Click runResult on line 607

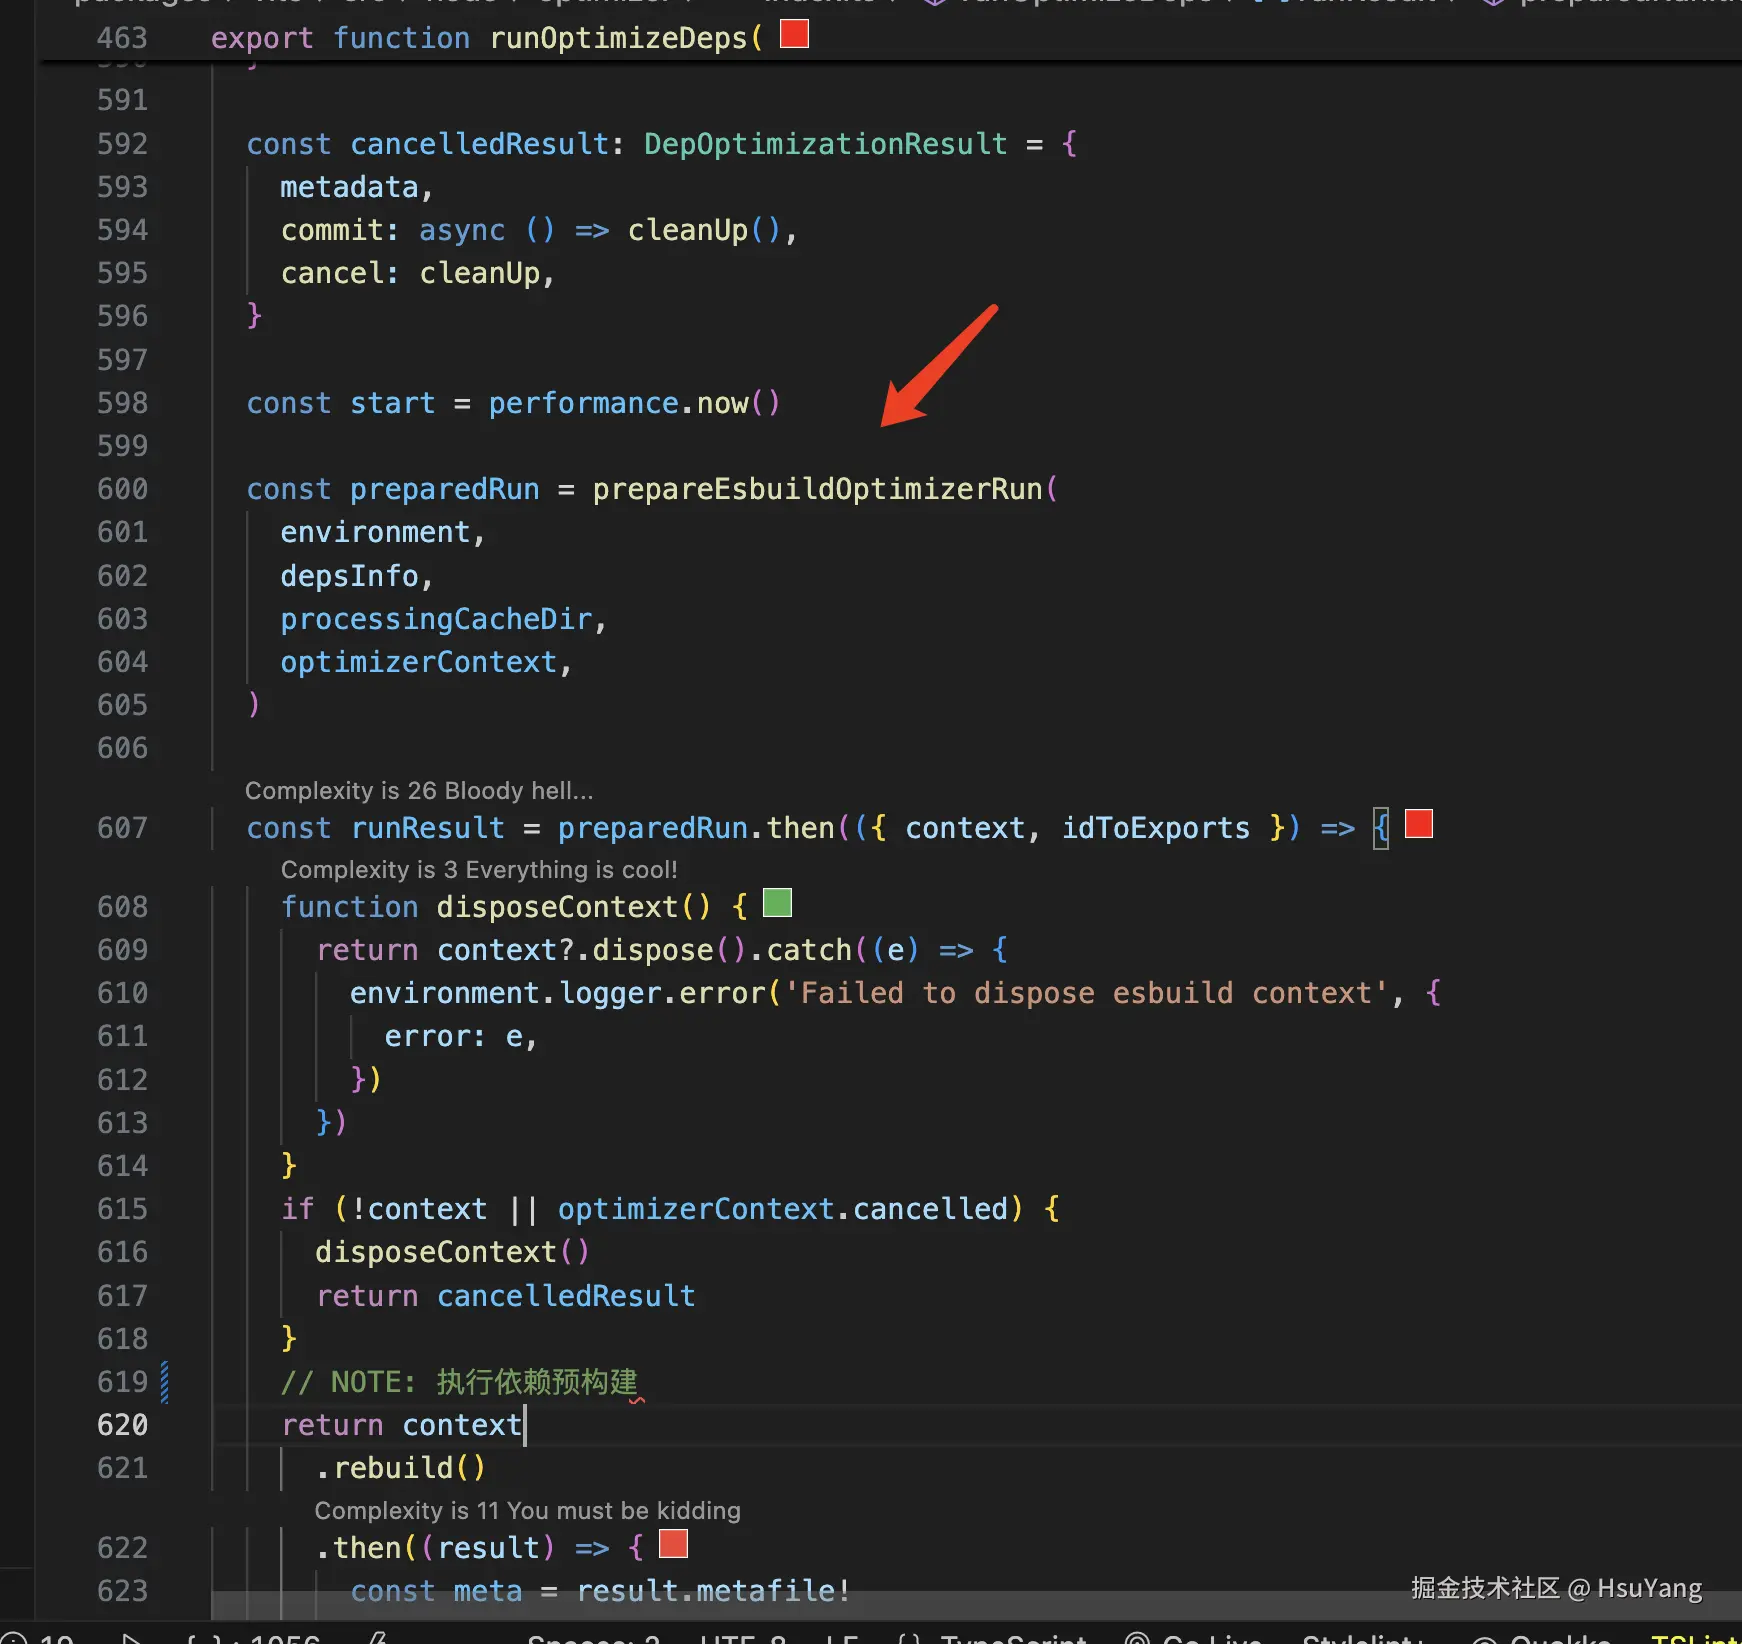point(427,828)
